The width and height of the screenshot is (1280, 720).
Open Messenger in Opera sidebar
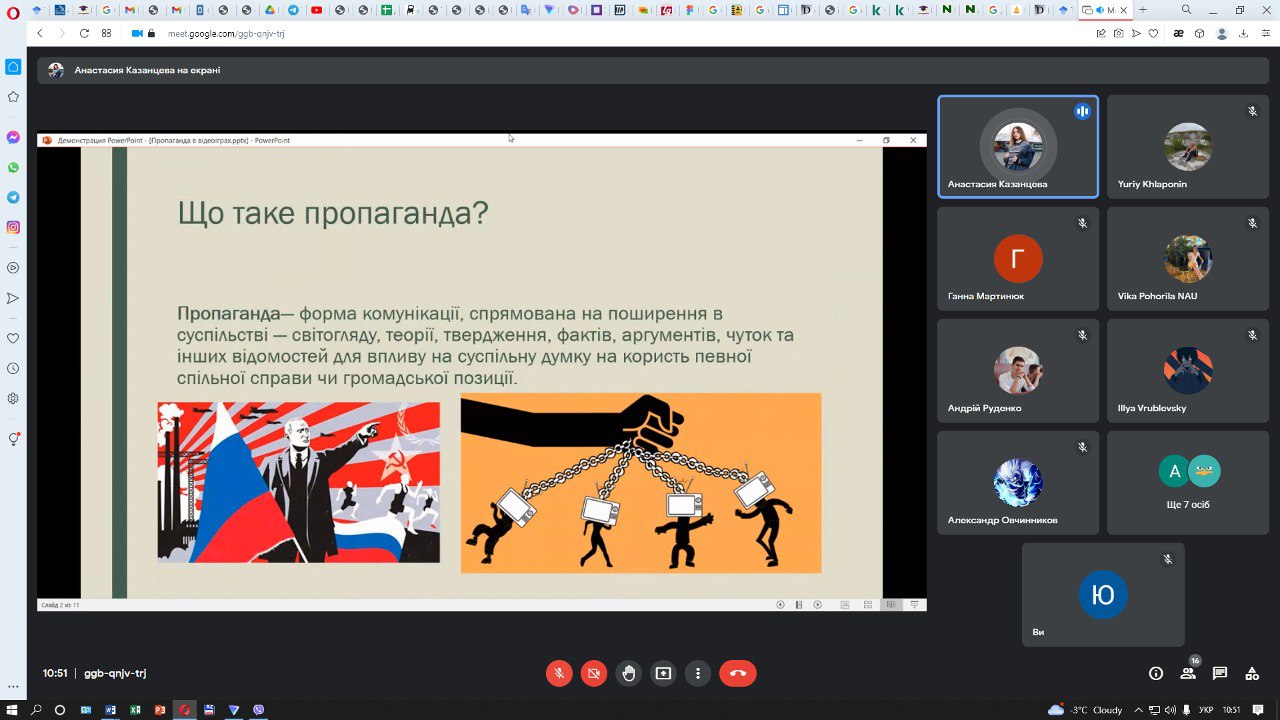pyautogui.click(x=13, y=137)
